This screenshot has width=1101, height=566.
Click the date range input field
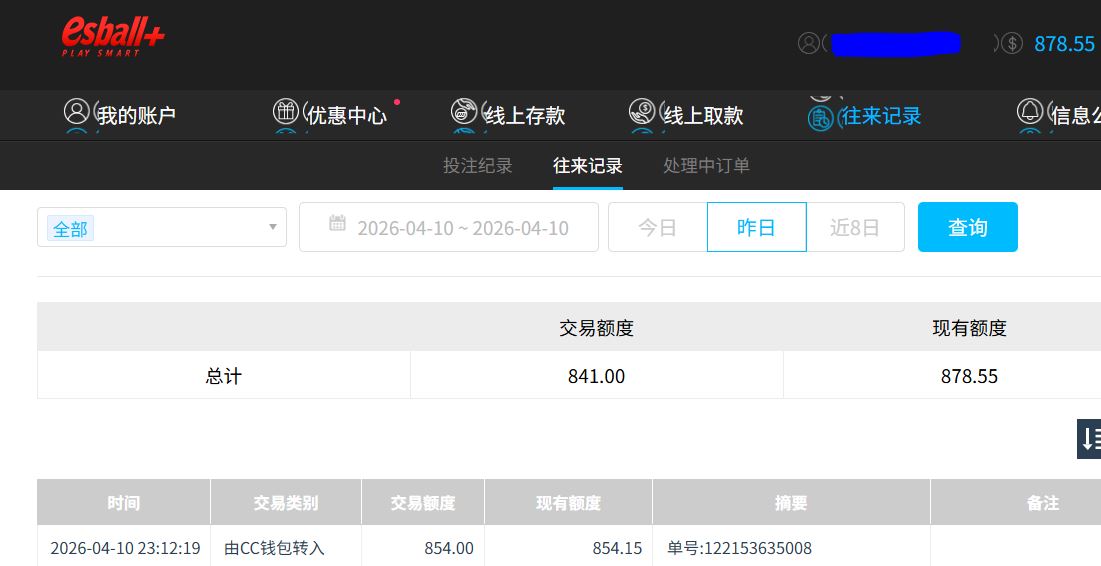(463, 228)
